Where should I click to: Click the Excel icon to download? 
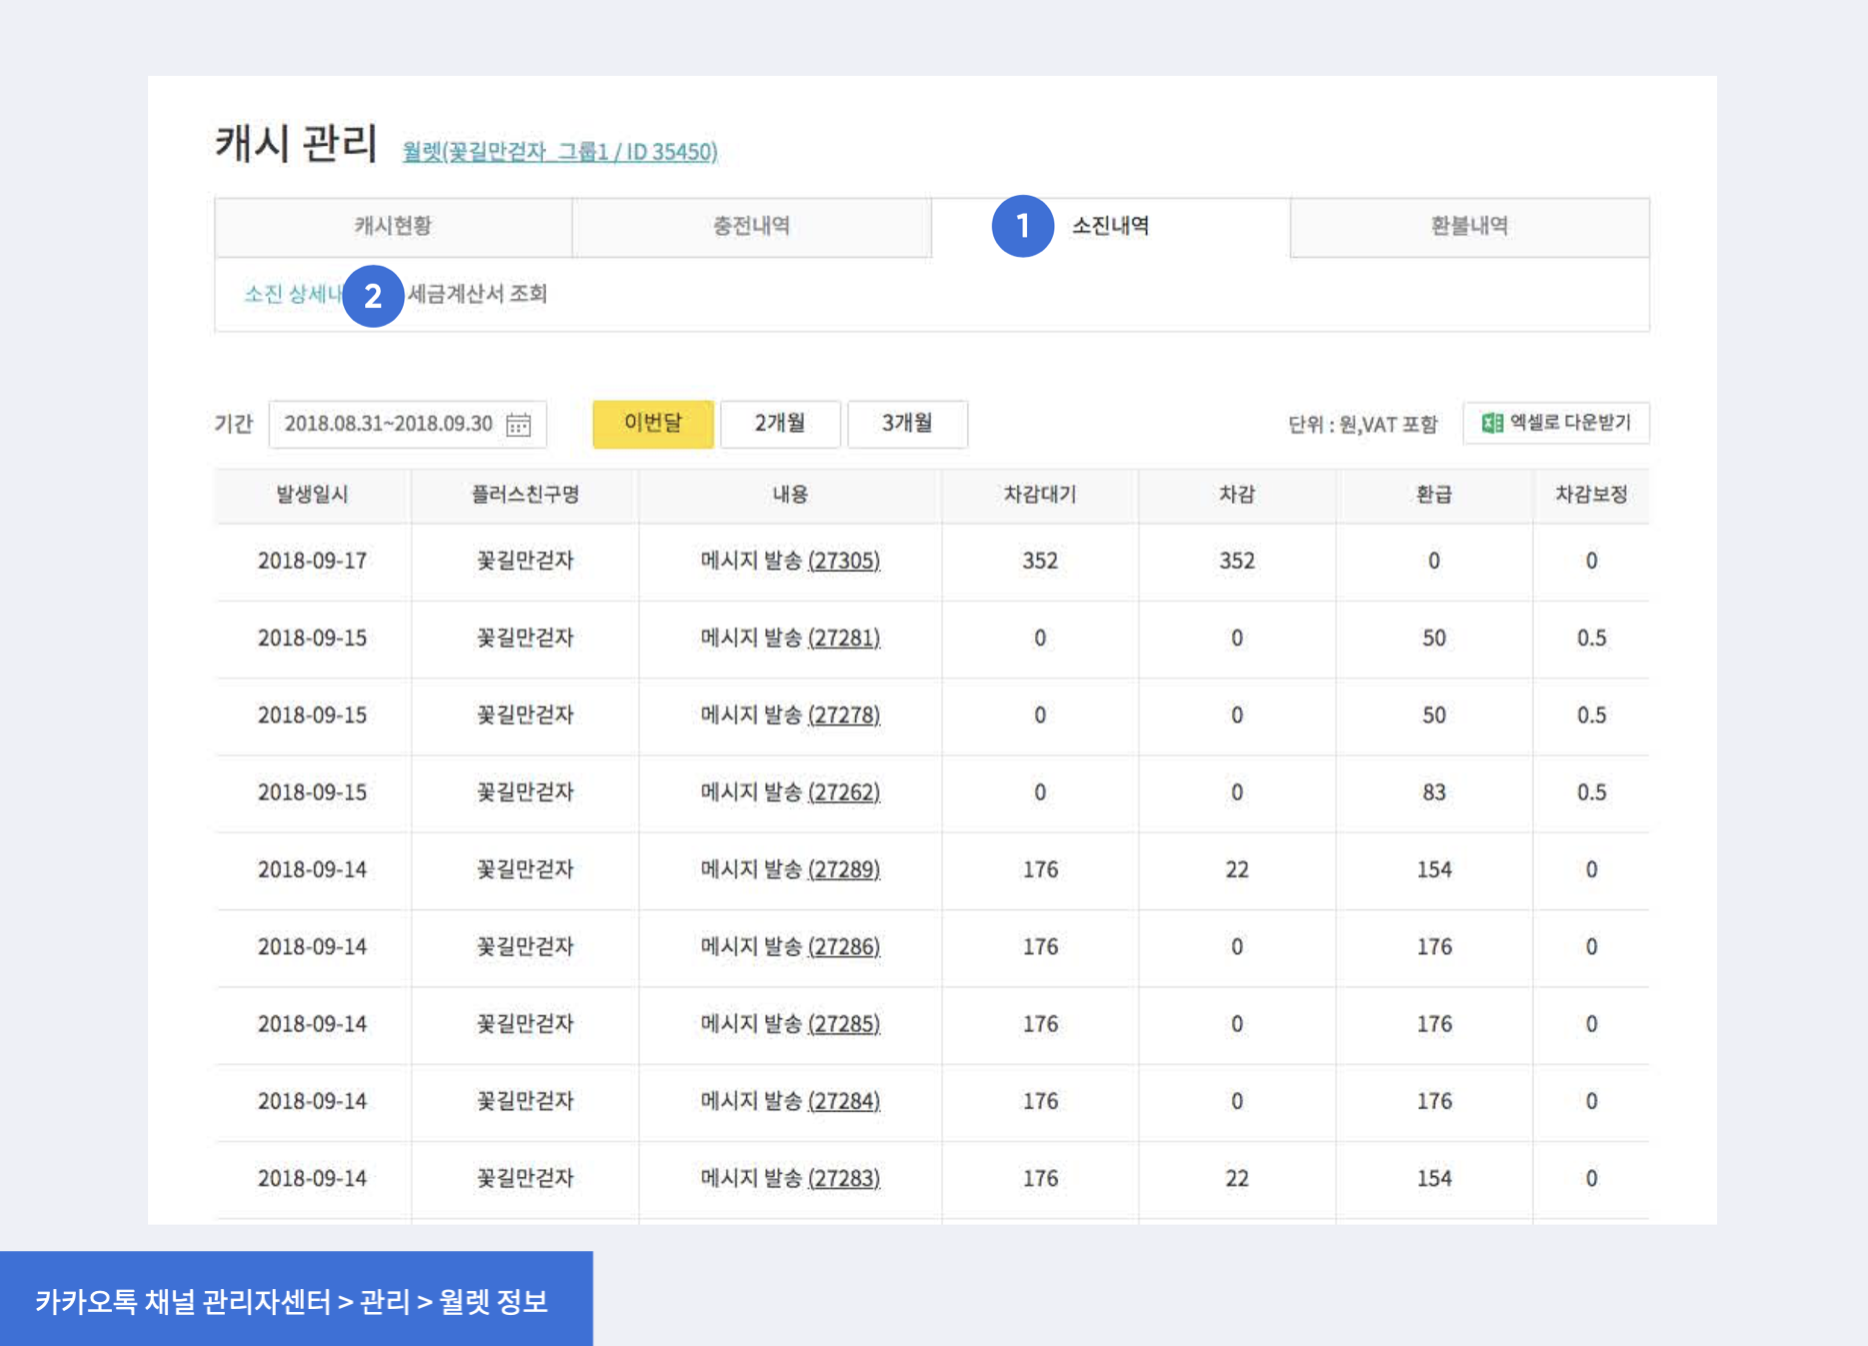(1492, 423)
